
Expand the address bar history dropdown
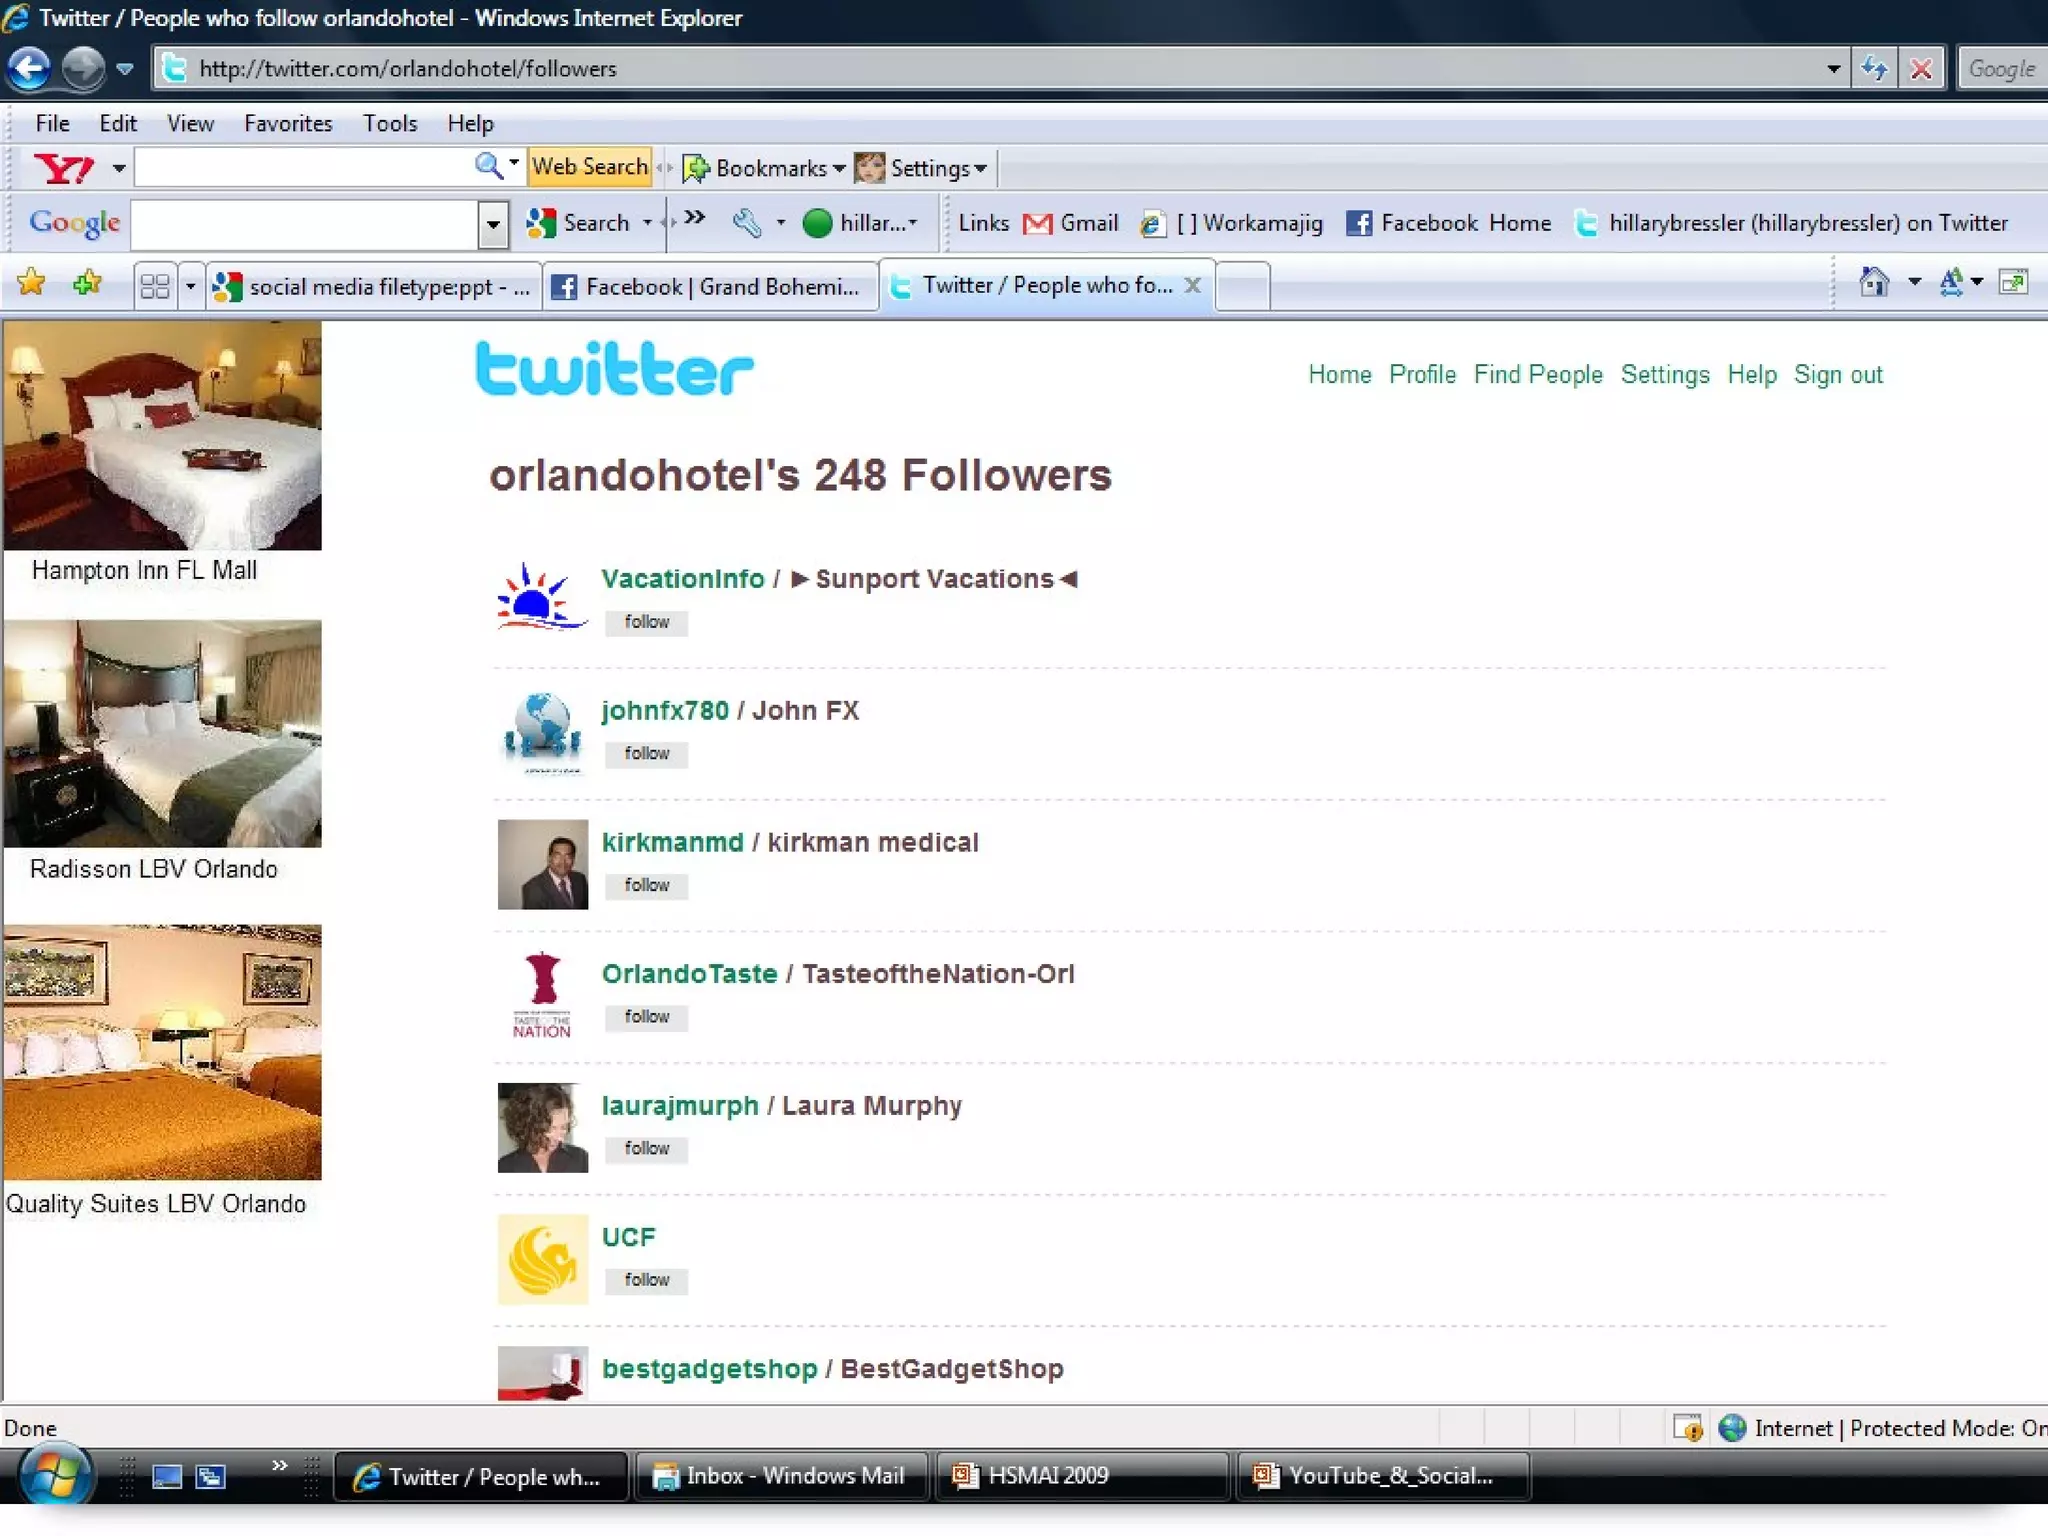point(1833,68)
